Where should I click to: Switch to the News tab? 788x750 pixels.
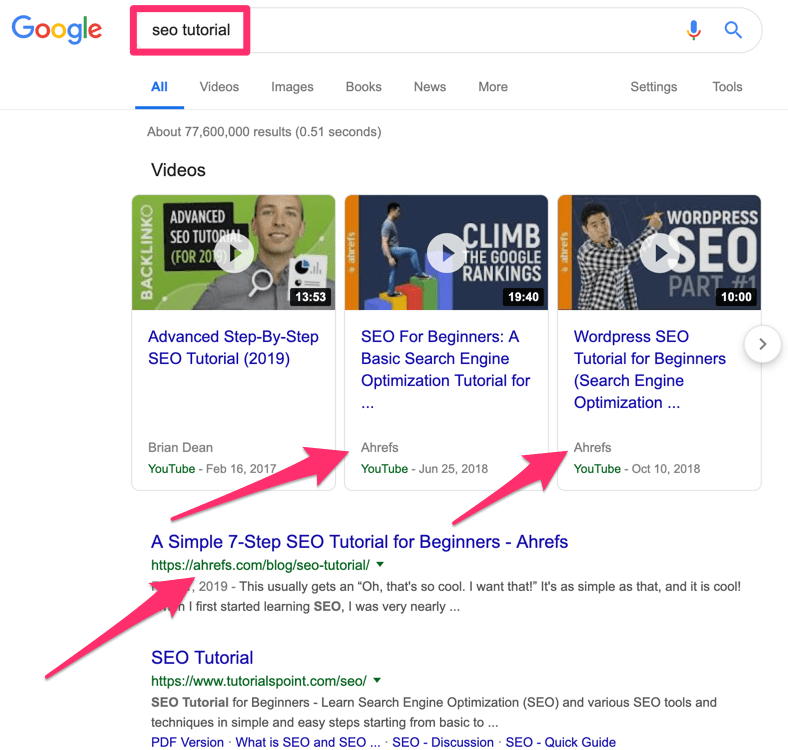click(x=430, y=87)
